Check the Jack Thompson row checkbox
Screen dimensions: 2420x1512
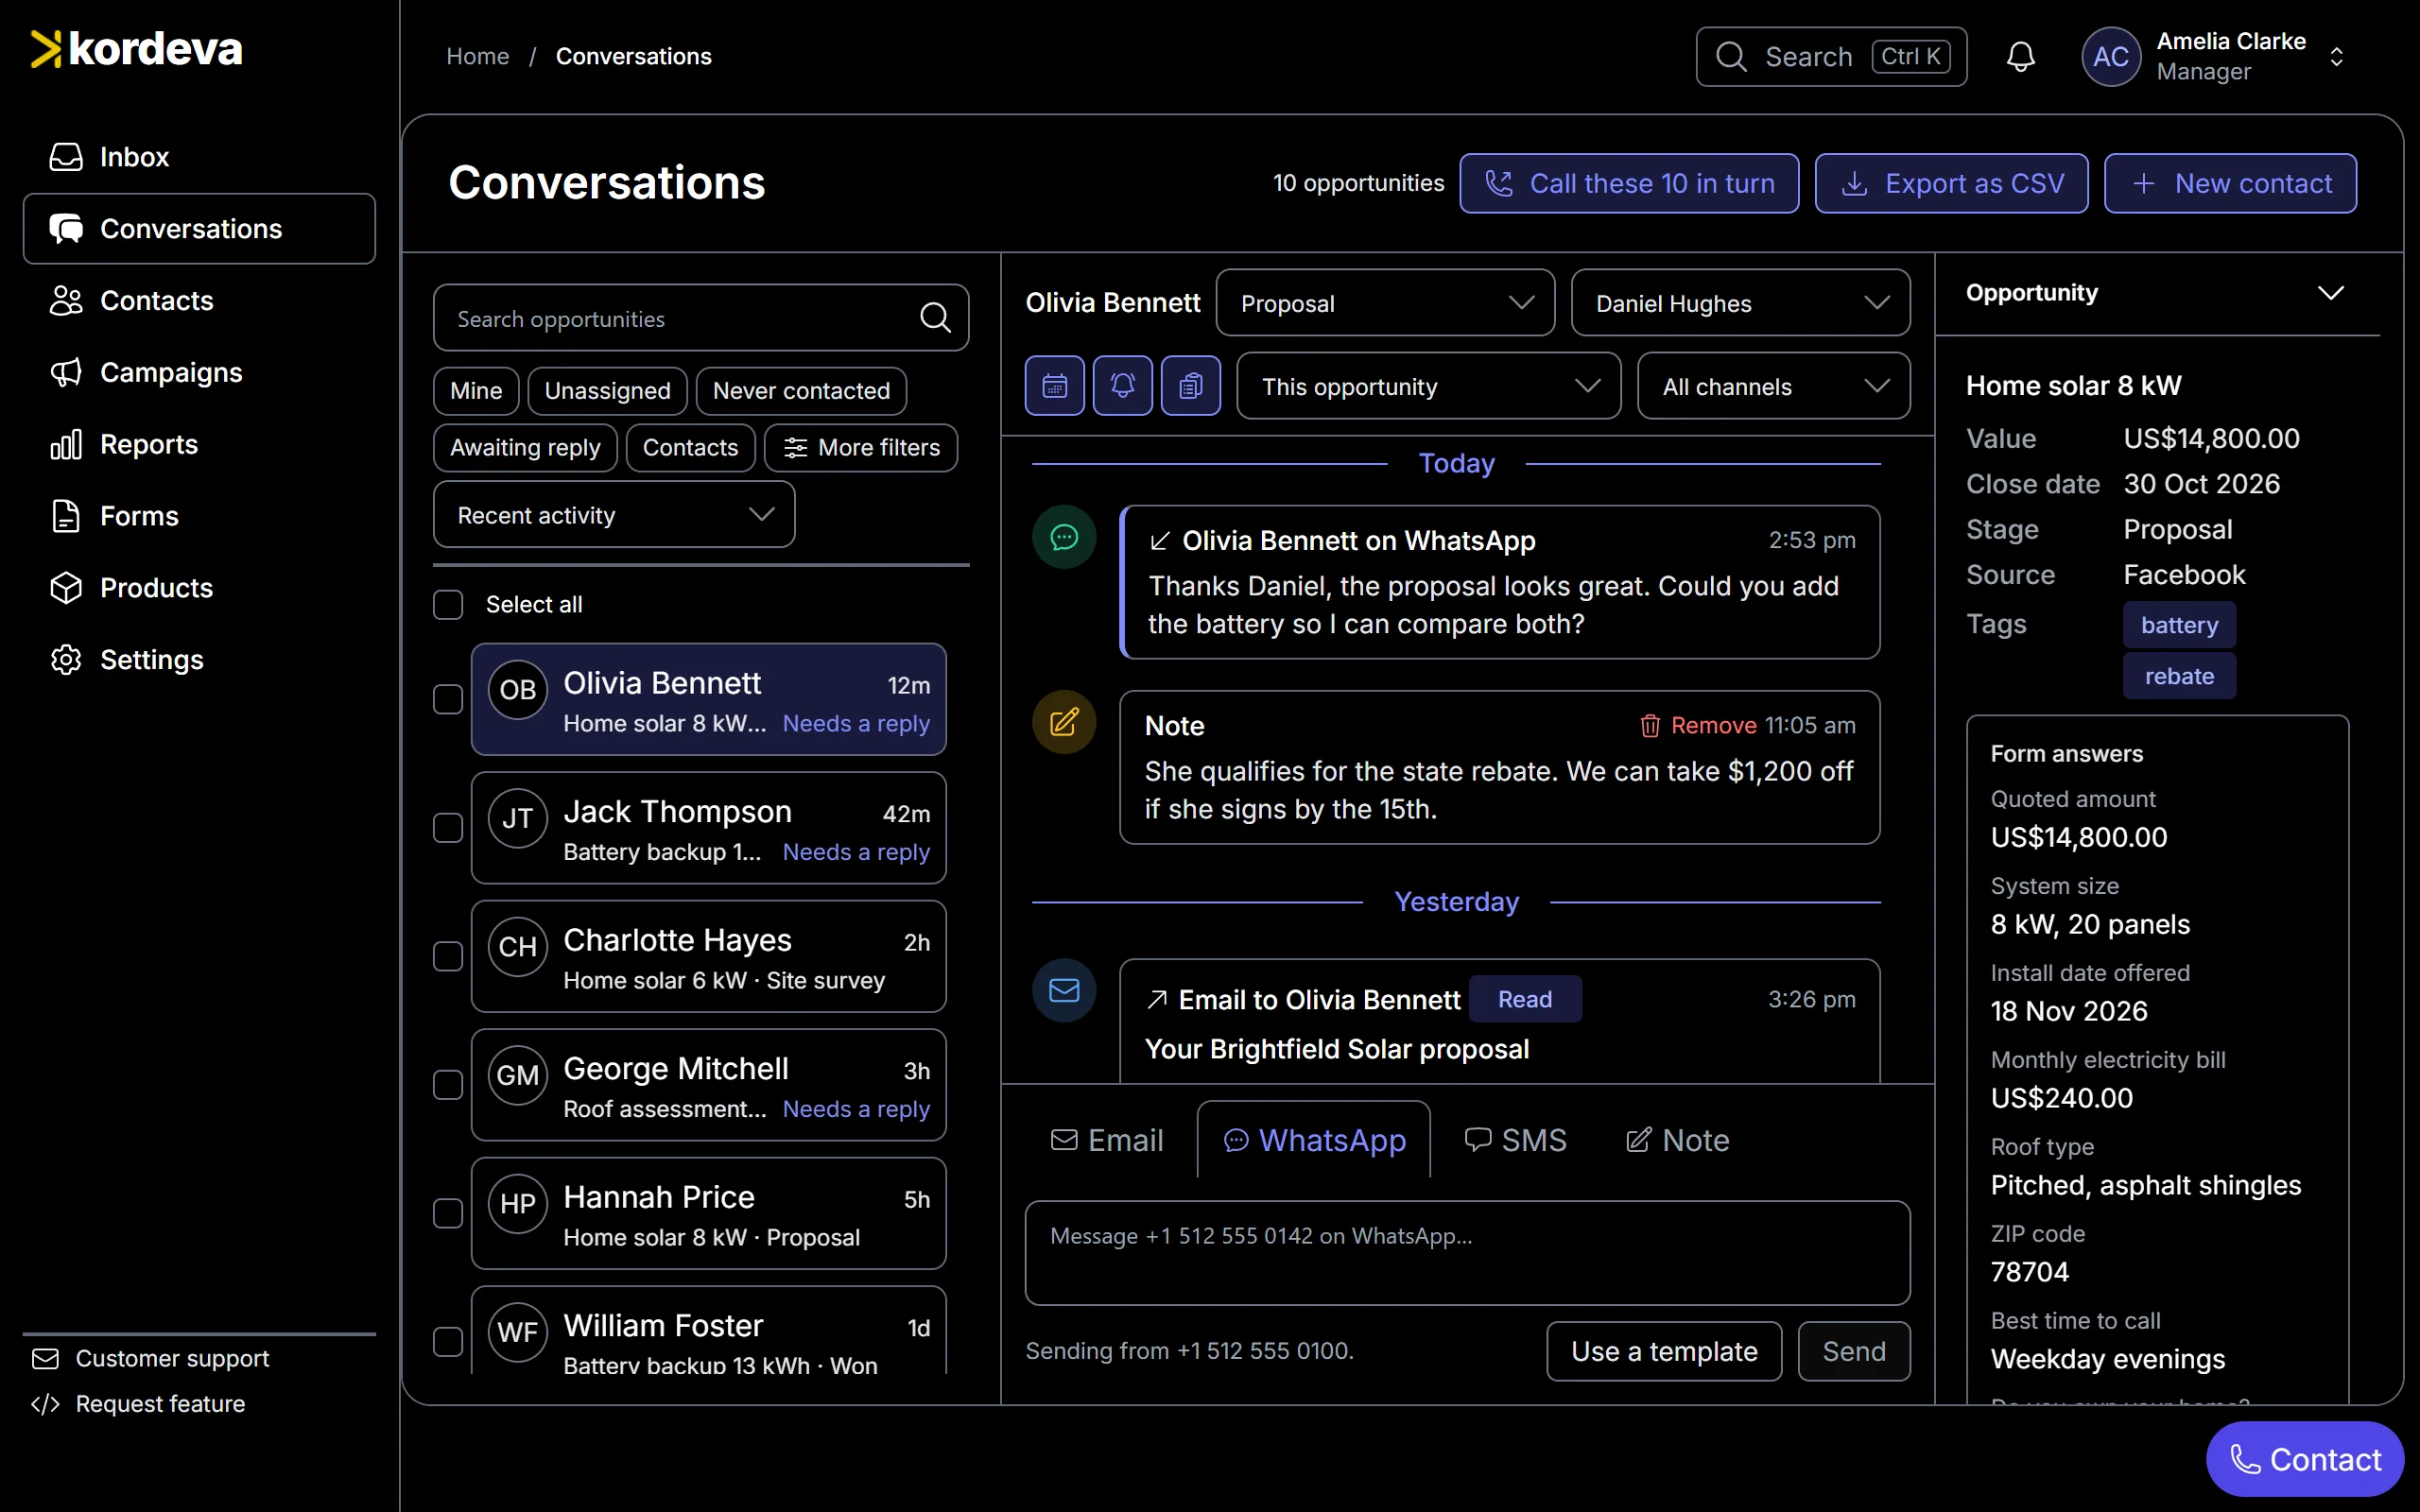448,828
